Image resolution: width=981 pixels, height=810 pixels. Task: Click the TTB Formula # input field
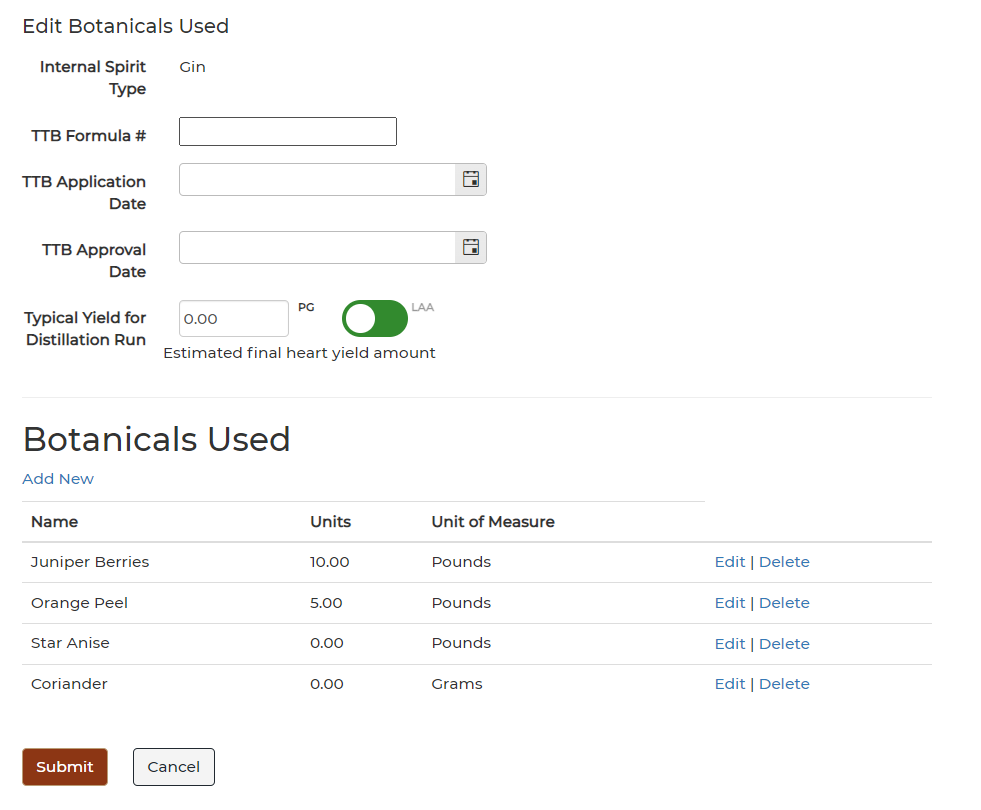click(288, 131)
